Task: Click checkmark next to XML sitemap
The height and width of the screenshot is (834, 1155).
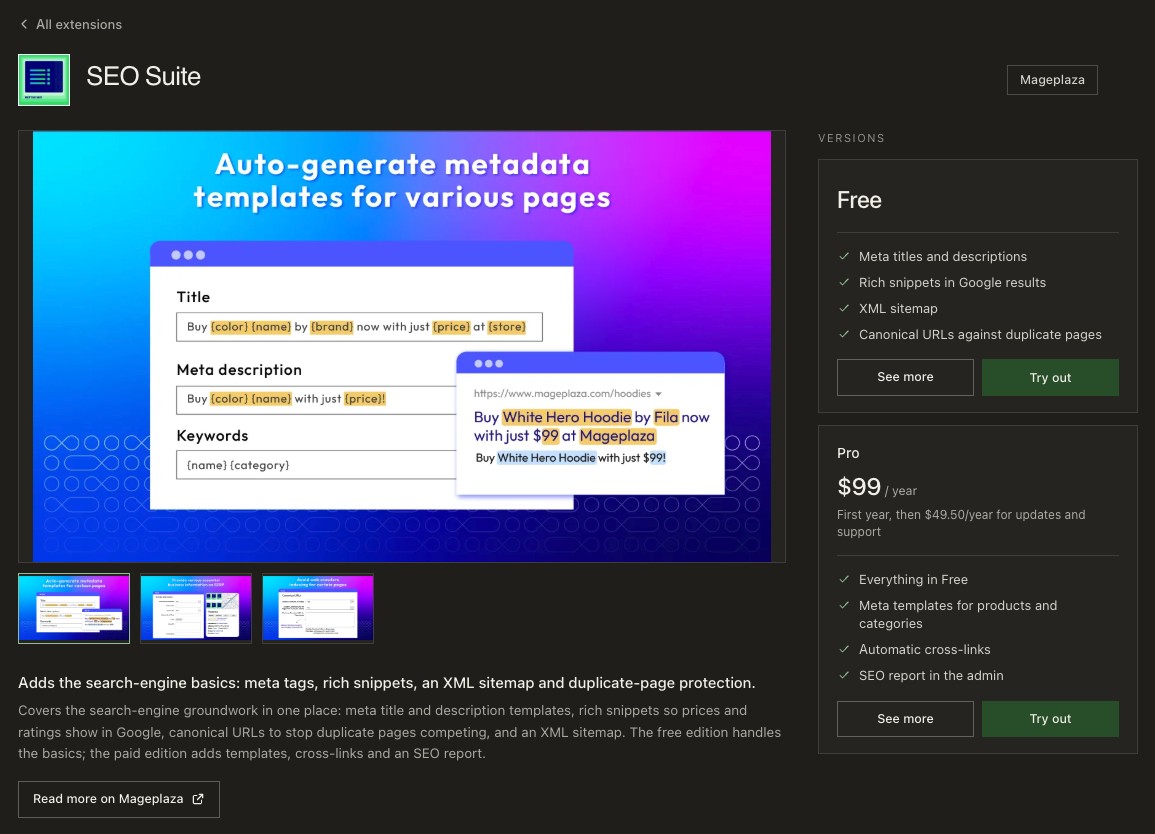Action: pyautogui.click(x=844, y=308)
